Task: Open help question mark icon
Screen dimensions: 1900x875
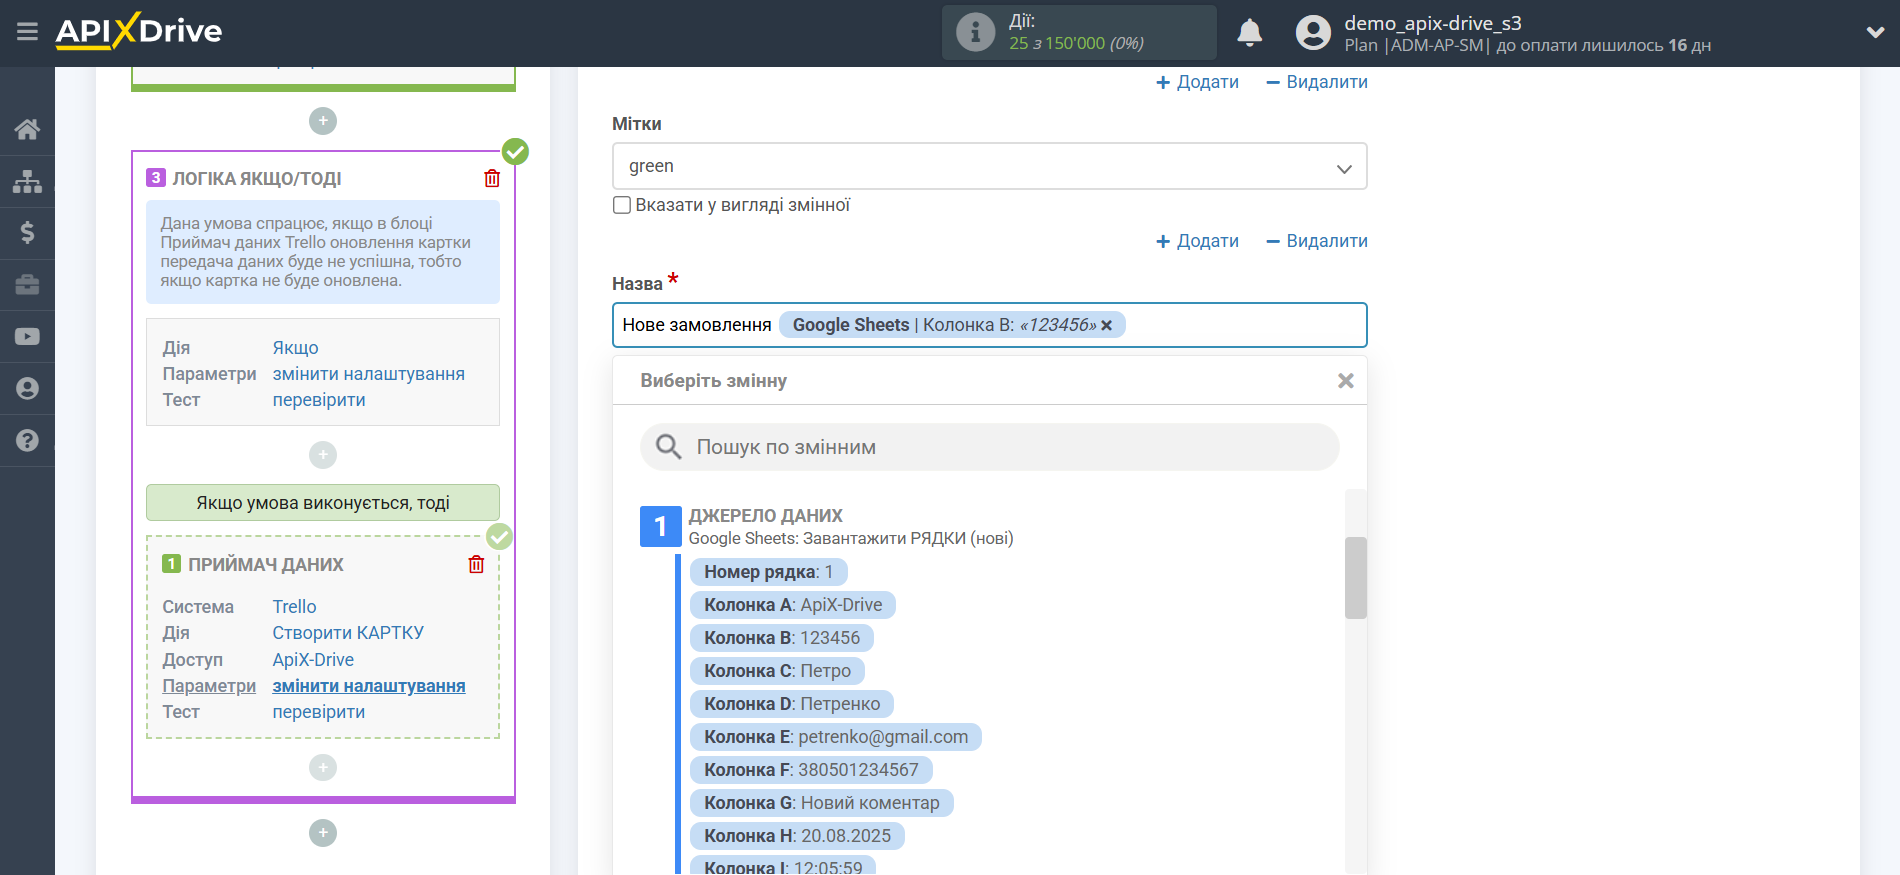Action: pyautogui.click(x=27, y=441)
